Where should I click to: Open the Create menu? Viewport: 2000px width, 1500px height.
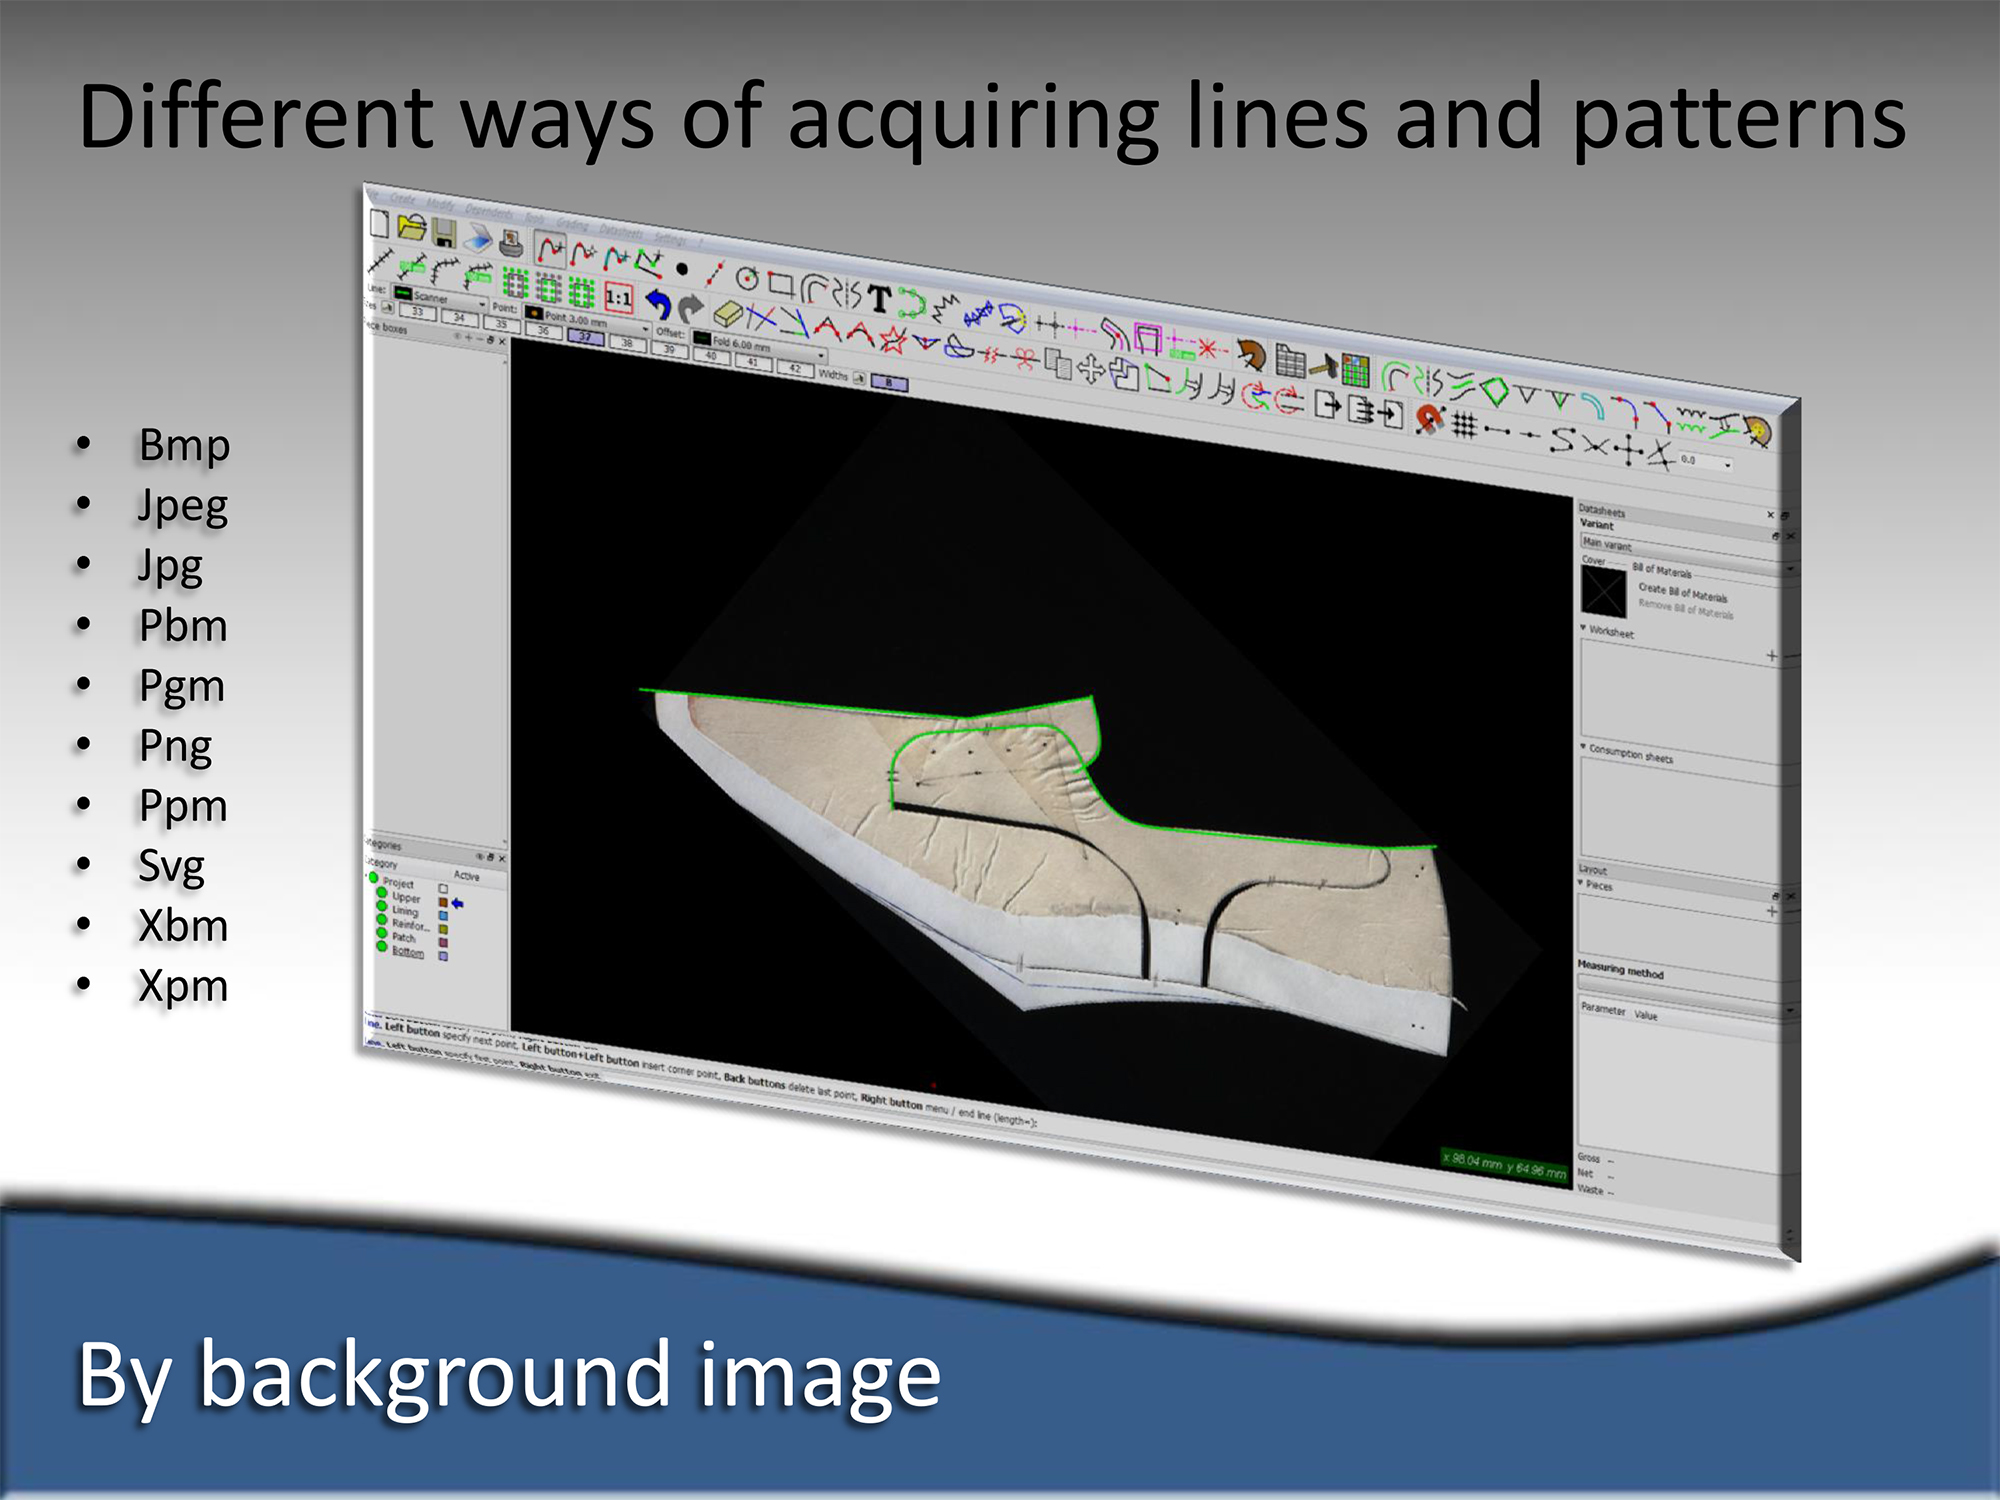coord(402,198)
